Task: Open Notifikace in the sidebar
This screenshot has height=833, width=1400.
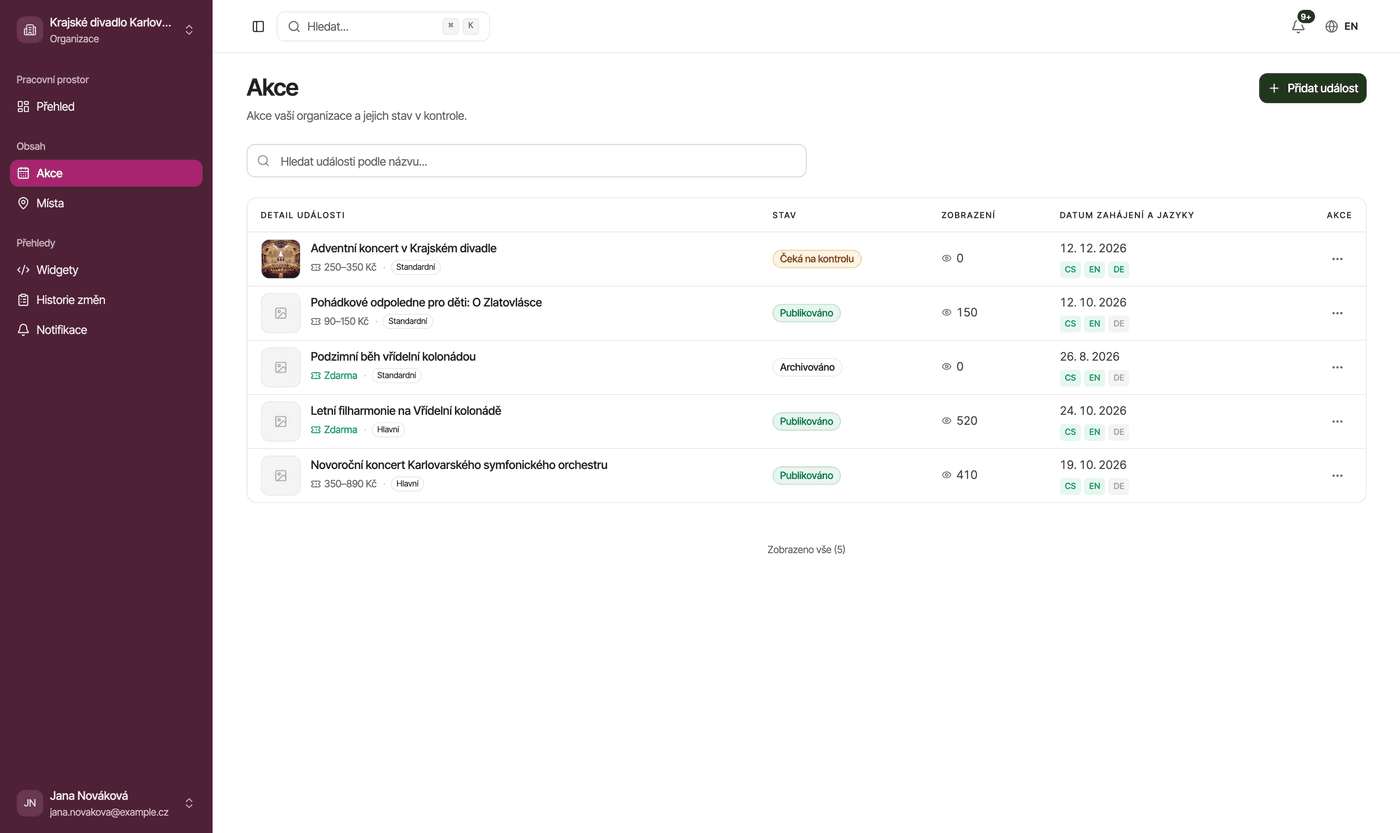Action: [106, 330]
